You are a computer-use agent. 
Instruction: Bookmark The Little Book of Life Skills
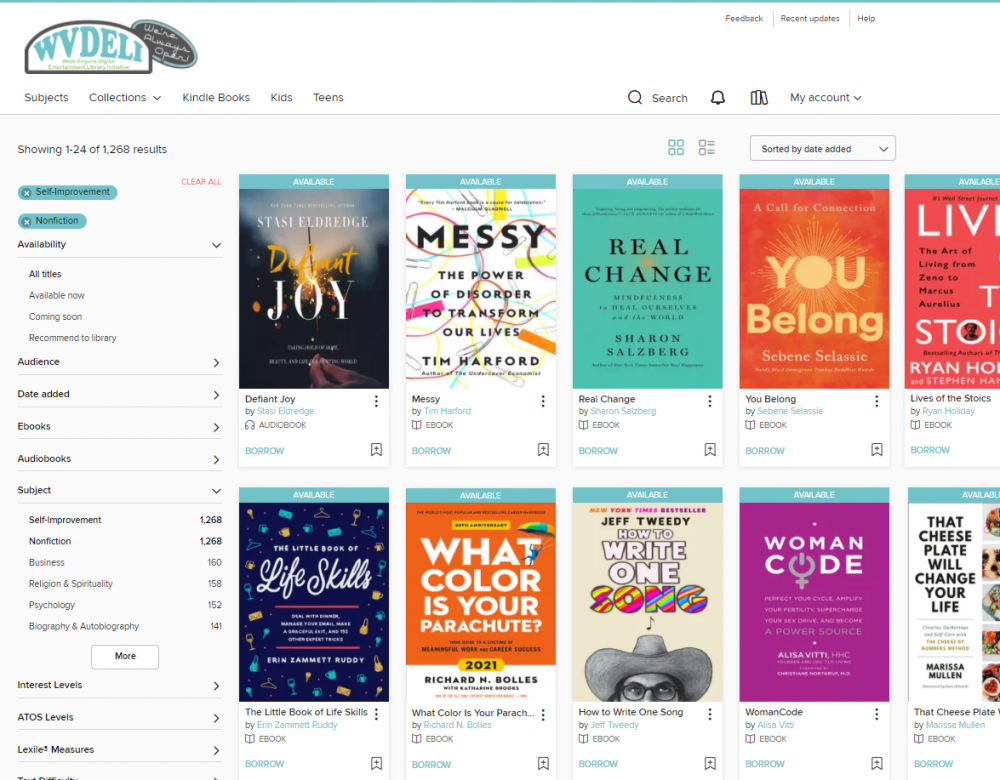[376, 763]
